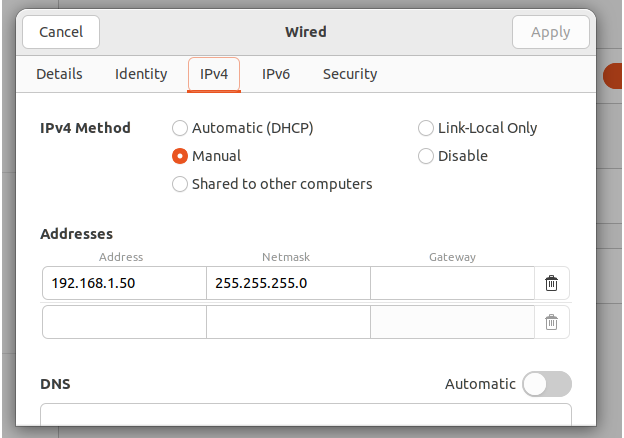Image resolution: width=624 pixels, height=438 pixels.
Task: Open the Identity tab
Action: pos(141,74)
